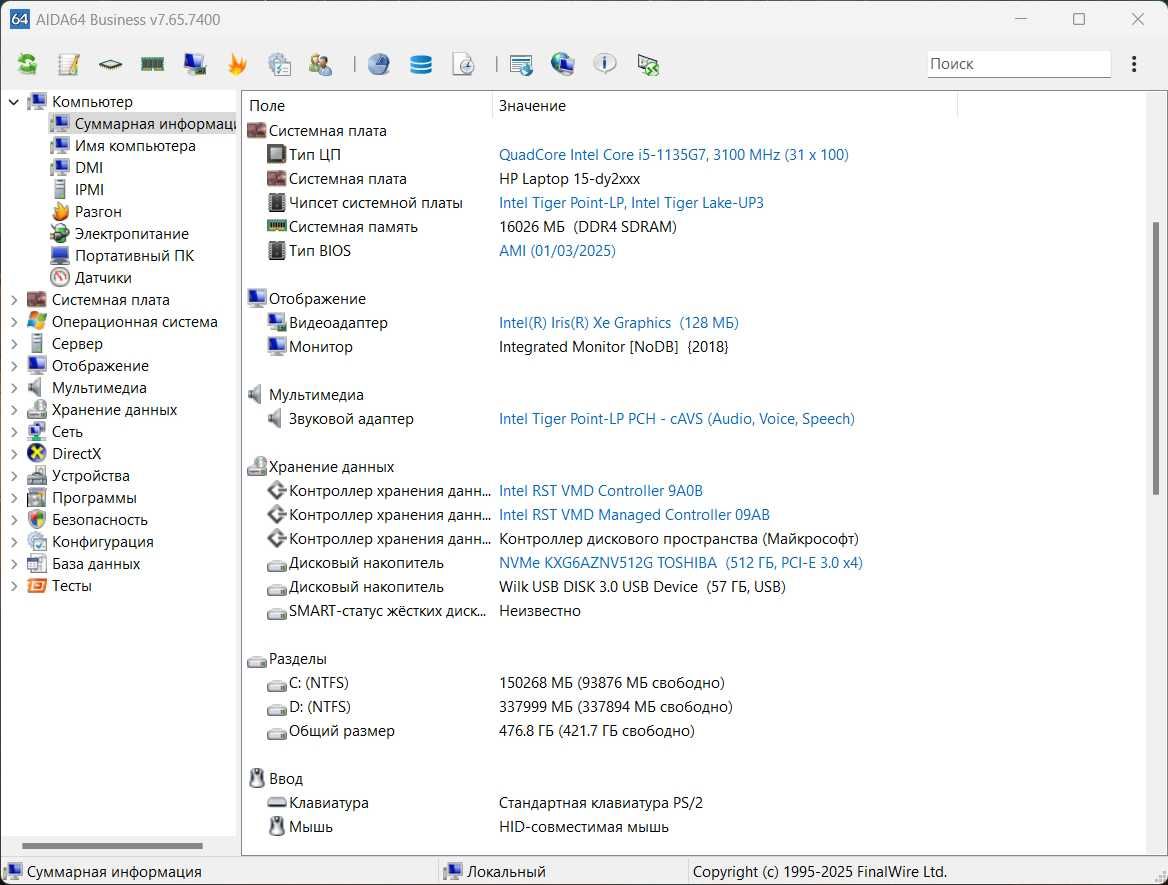Click the horizontal scrollbar under the tree

pos(112,846)
